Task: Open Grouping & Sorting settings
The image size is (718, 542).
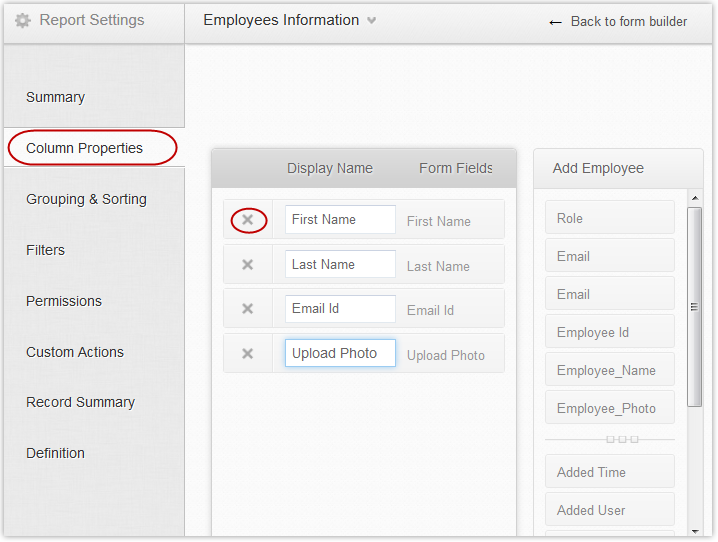Action: (87, 199)
